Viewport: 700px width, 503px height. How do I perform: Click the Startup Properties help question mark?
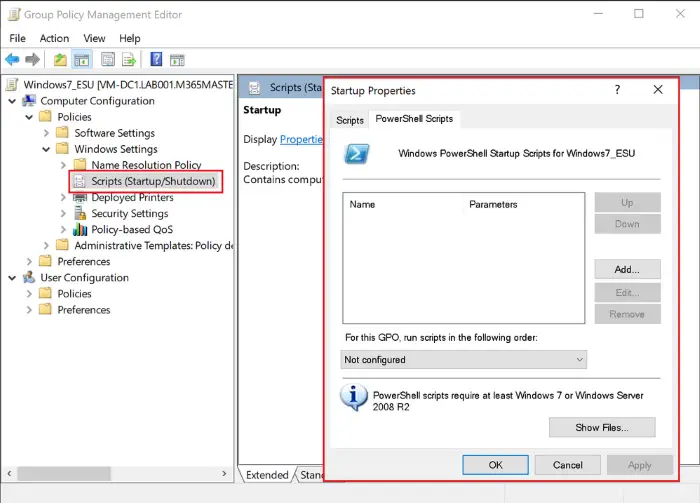pyautogui.click(x=617, y=90)
